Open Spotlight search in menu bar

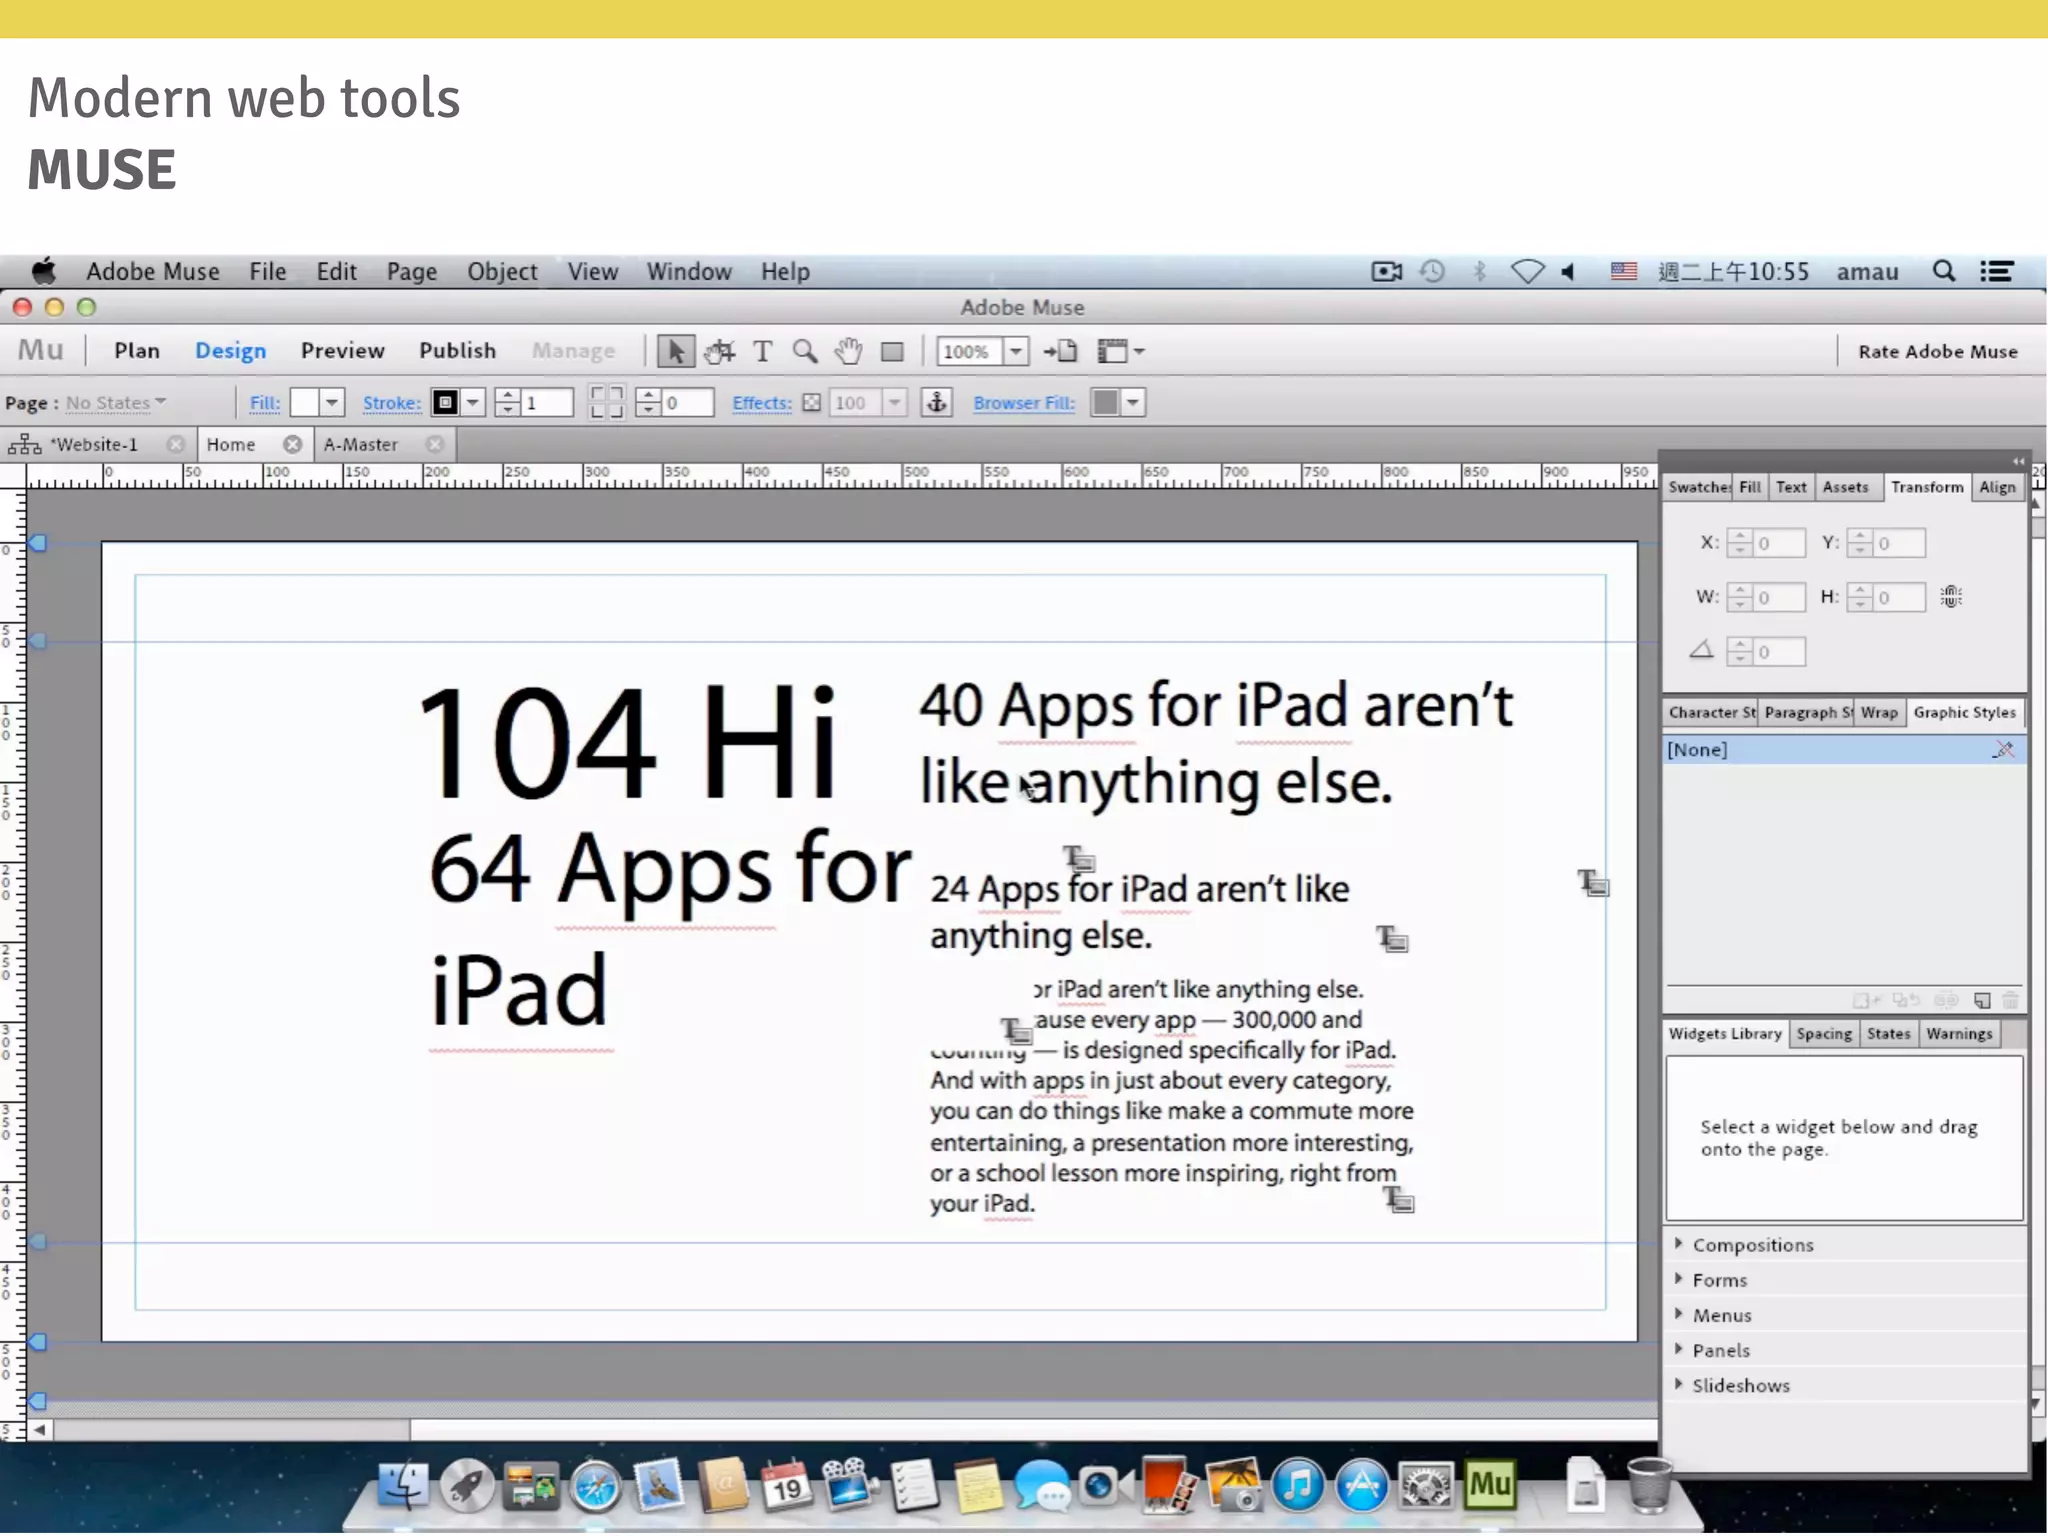coord(1943,271)
